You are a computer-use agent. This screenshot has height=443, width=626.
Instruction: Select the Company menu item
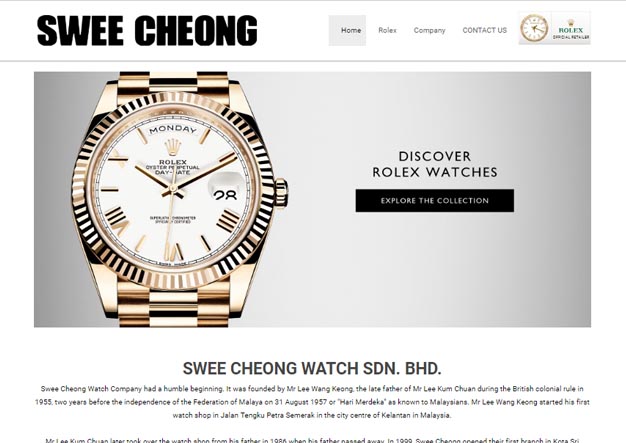pyautogui.click(x=429, y=30)
